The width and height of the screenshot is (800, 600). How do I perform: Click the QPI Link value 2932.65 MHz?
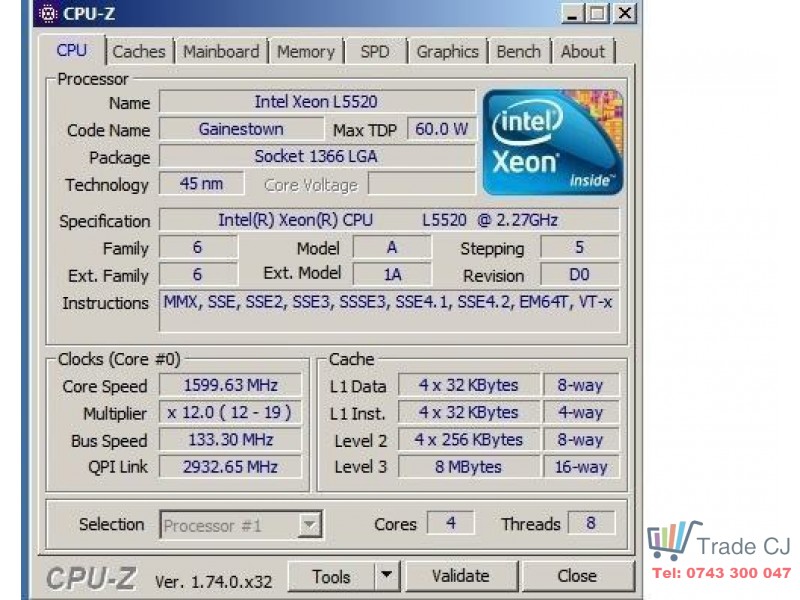[230, 467]
